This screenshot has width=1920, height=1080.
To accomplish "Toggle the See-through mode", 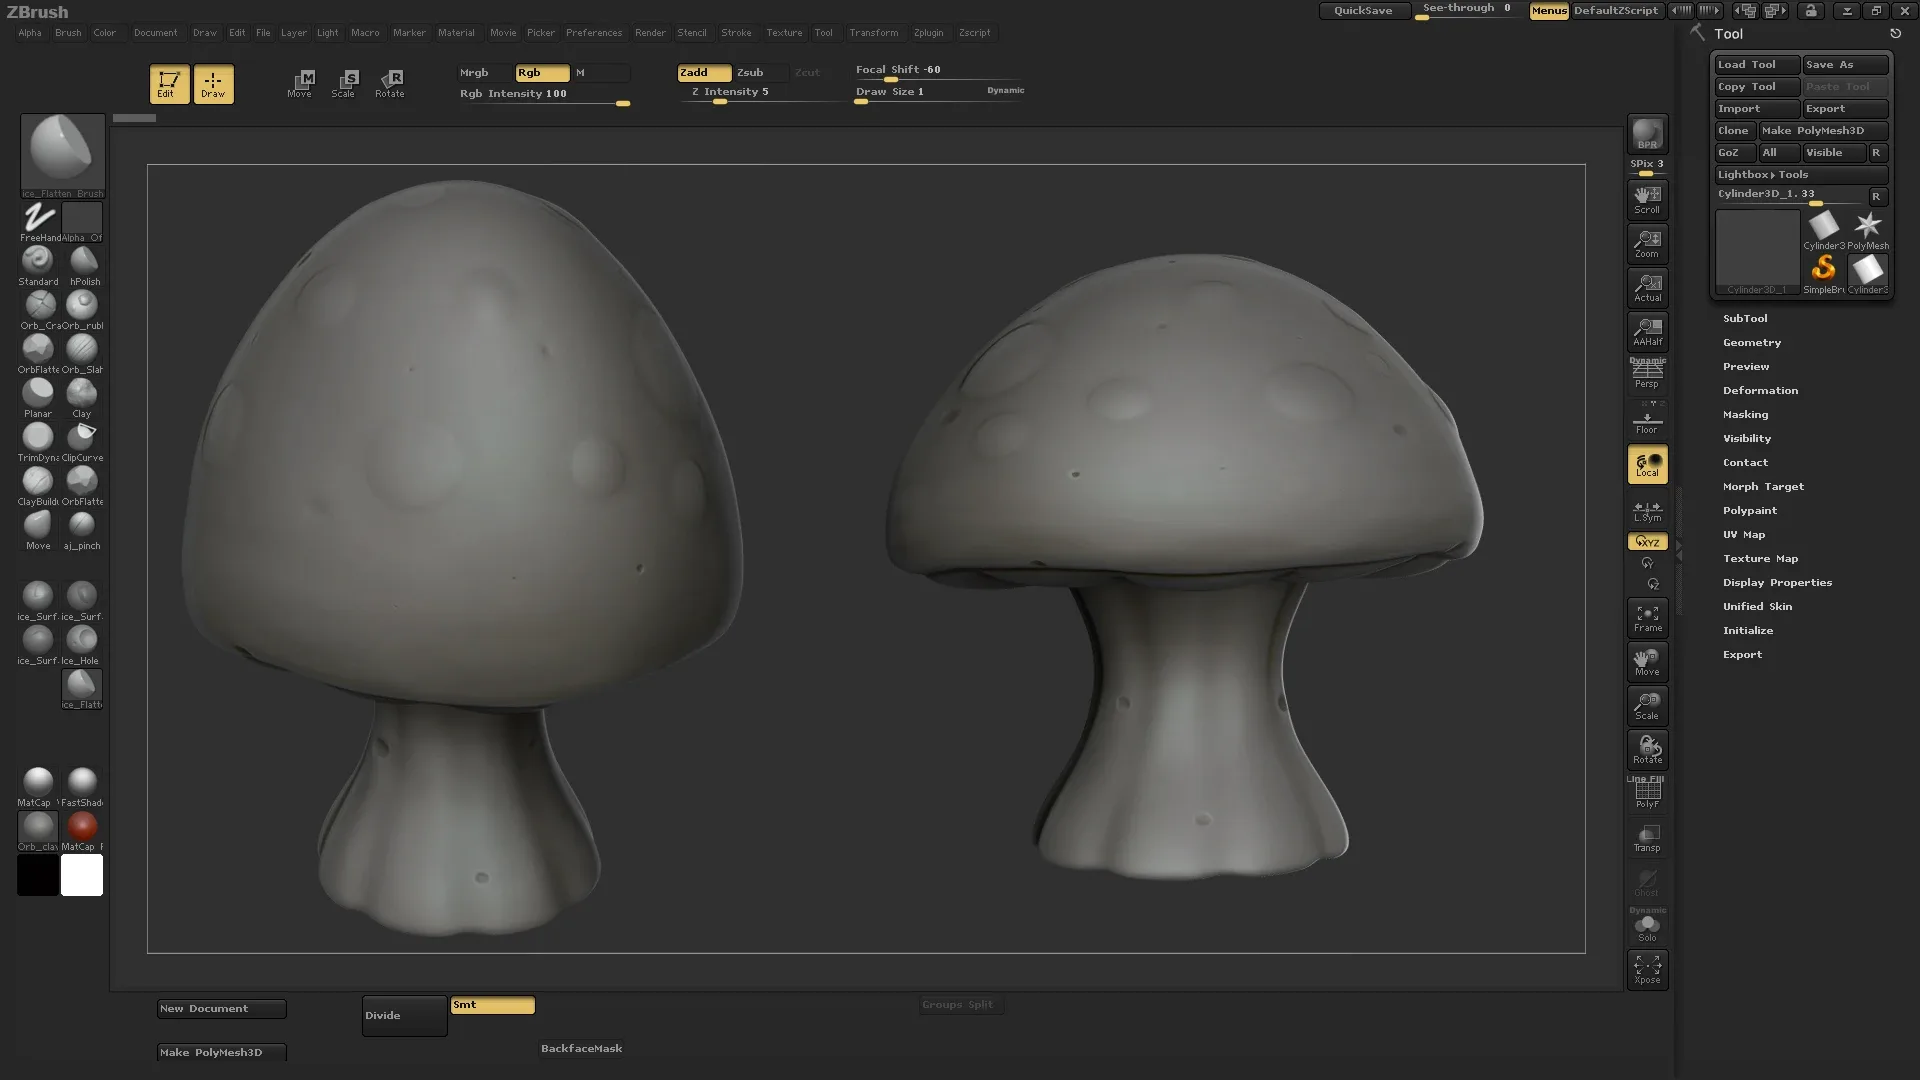I will pyautogui.click(x=1464, y=9).
